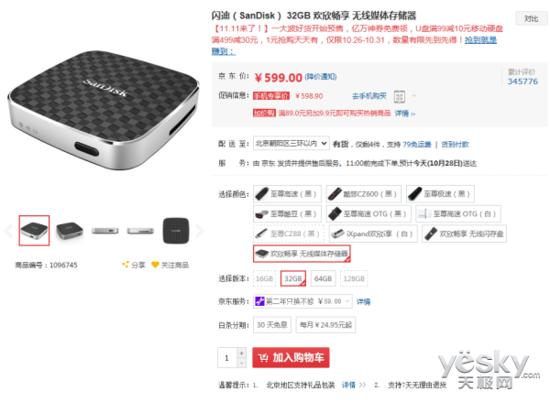The image size is (550, 402).
Task: Click next thumbnail arrow on image carousel
Action: click(x=199, y=231)
